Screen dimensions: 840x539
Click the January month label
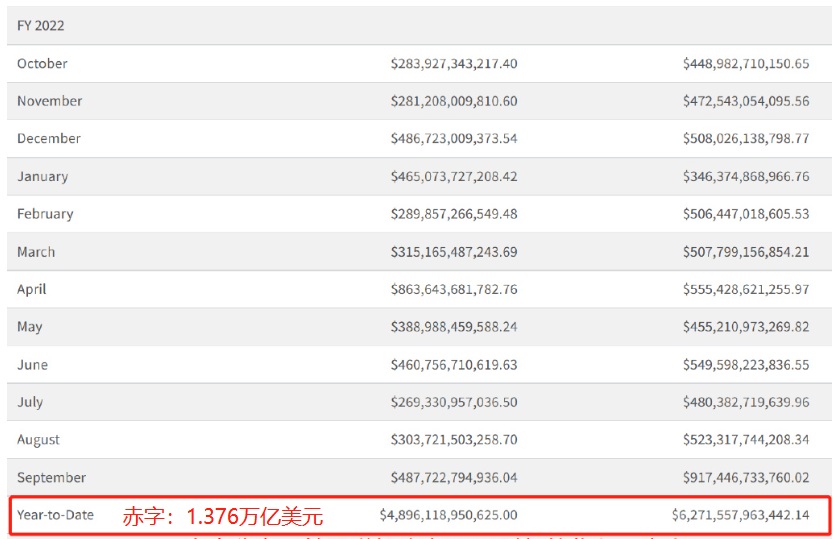(42, 176)
